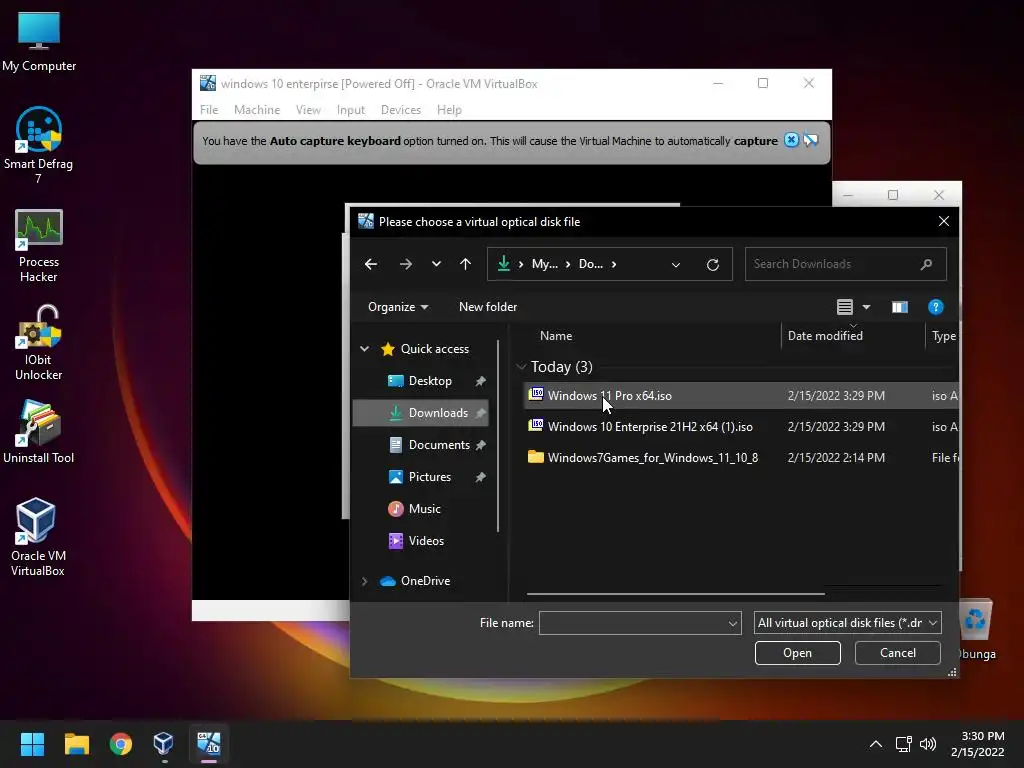Viewport: 1024px width, 768px height.
Task: Open volume control tray icon
Action: coord(927,744)
